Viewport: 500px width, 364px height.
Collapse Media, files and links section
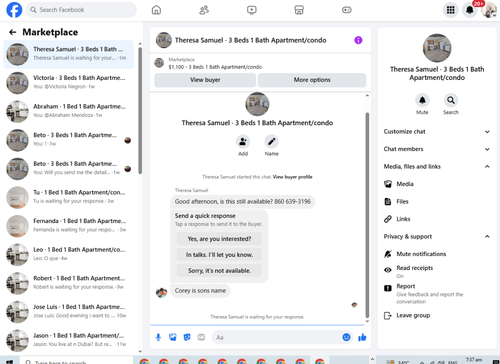point(437,166)
